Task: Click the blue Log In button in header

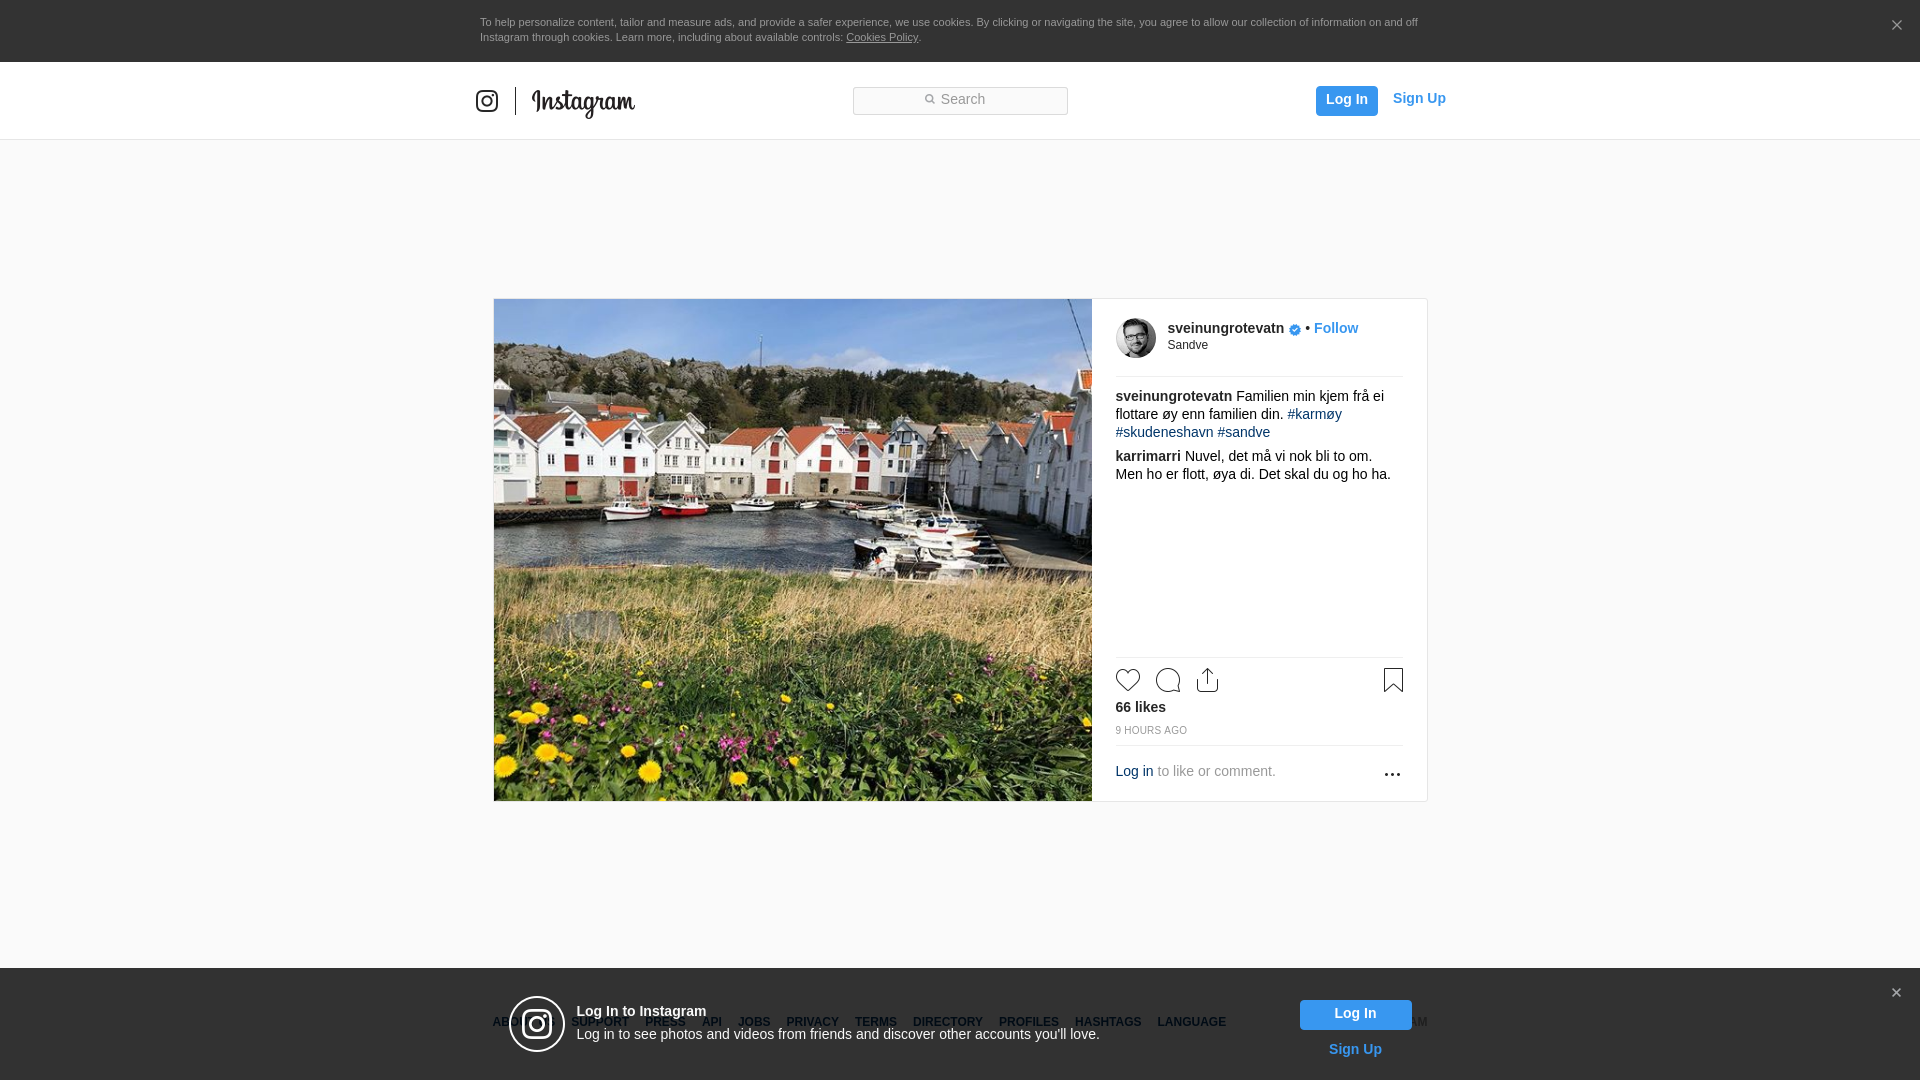Action: 1346,100
